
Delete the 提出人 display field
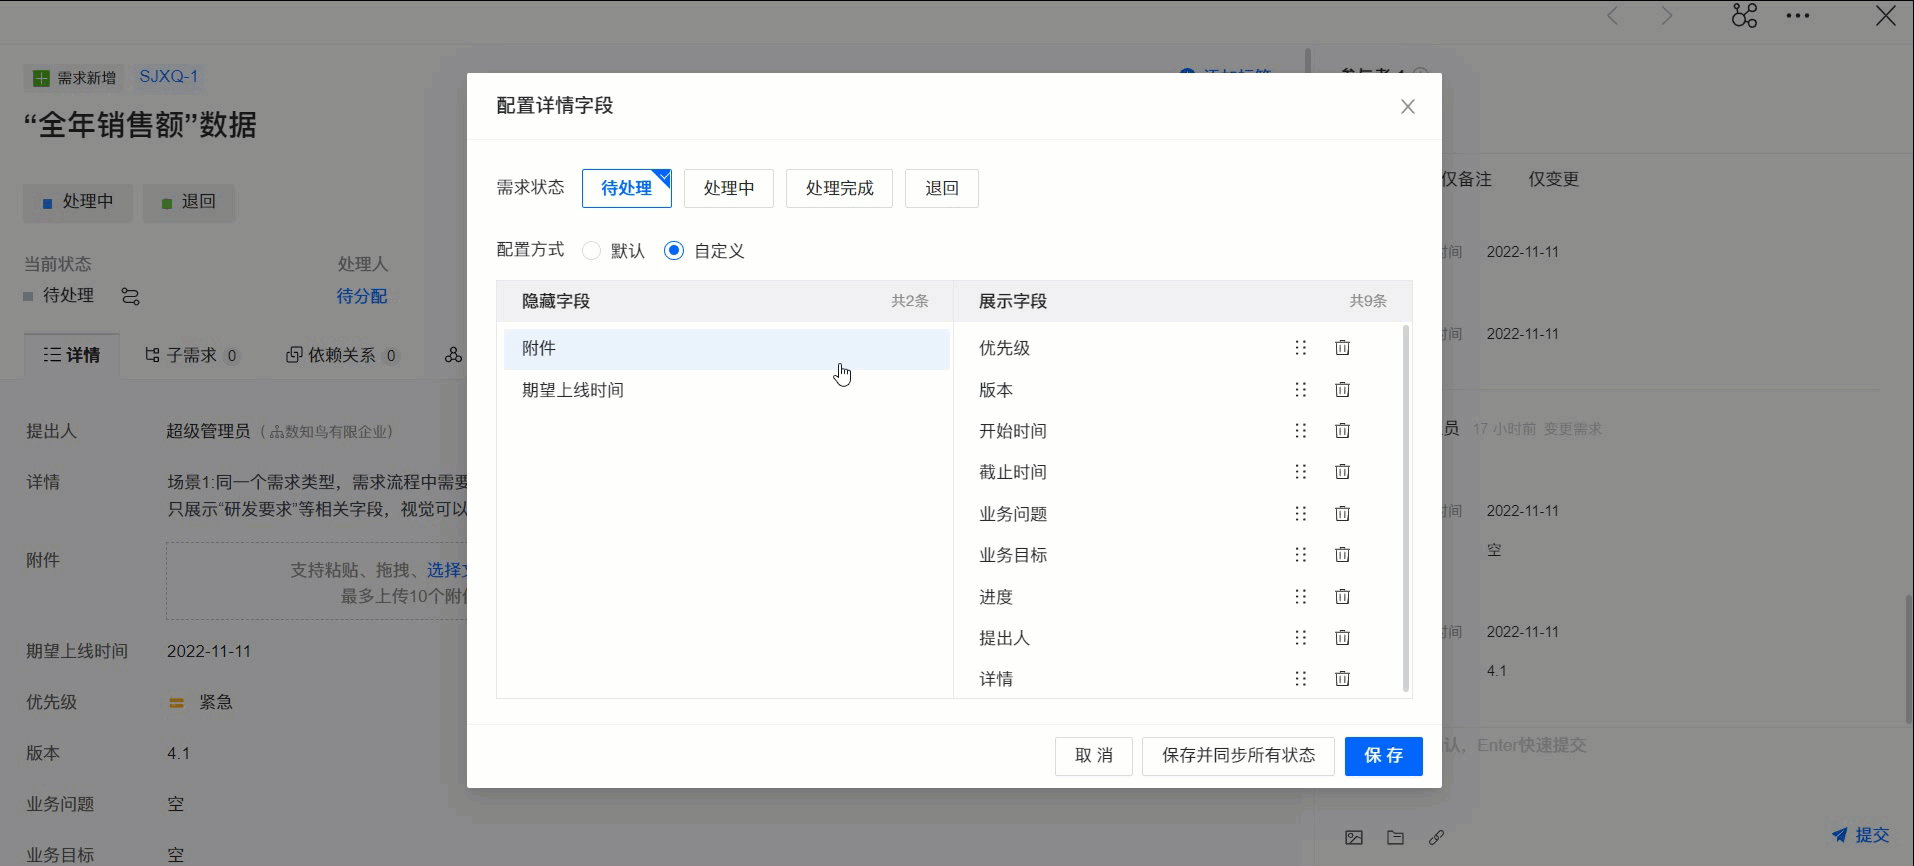tap(1342, 638)
